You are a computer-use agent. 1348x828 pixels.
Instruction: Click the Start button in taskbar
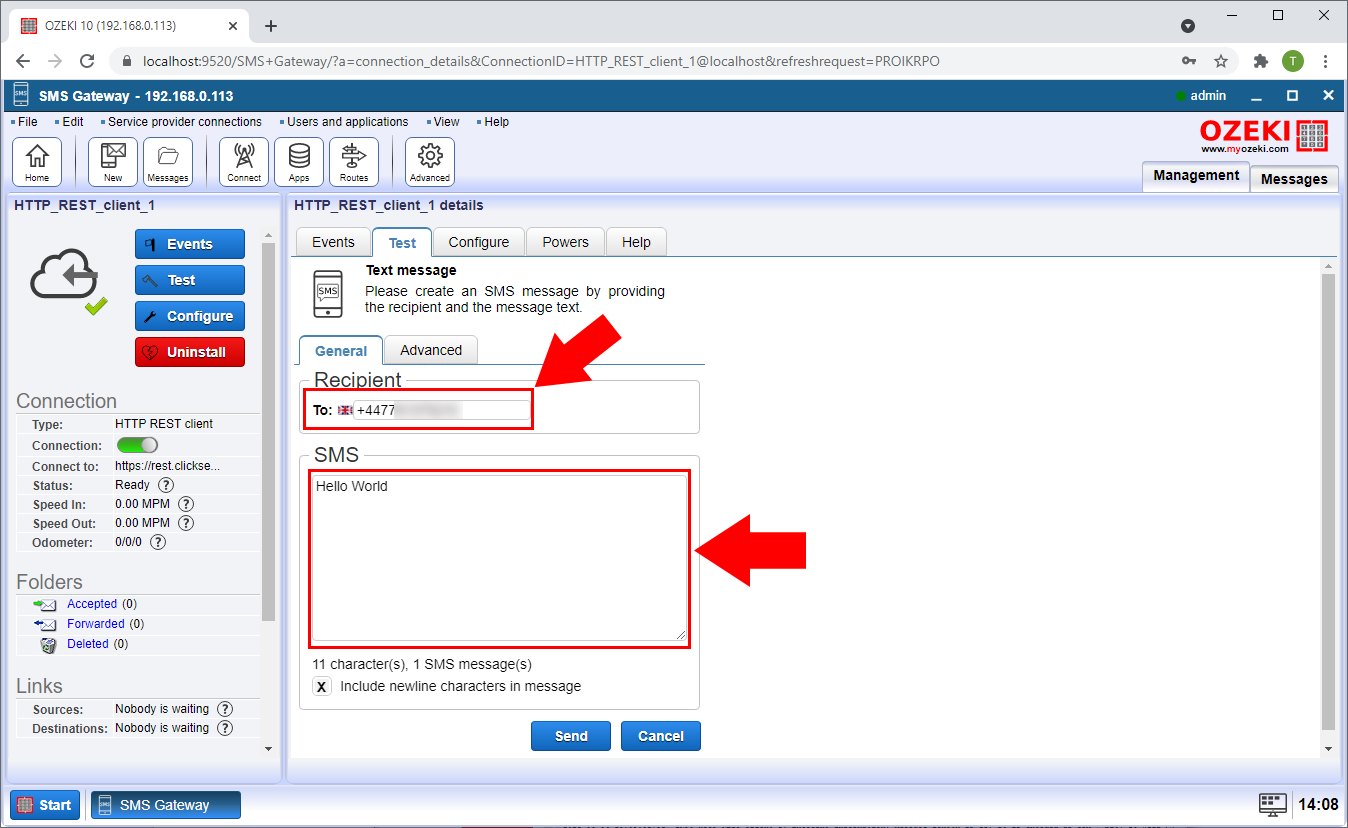pyautogui.click(x=45, y=805)
